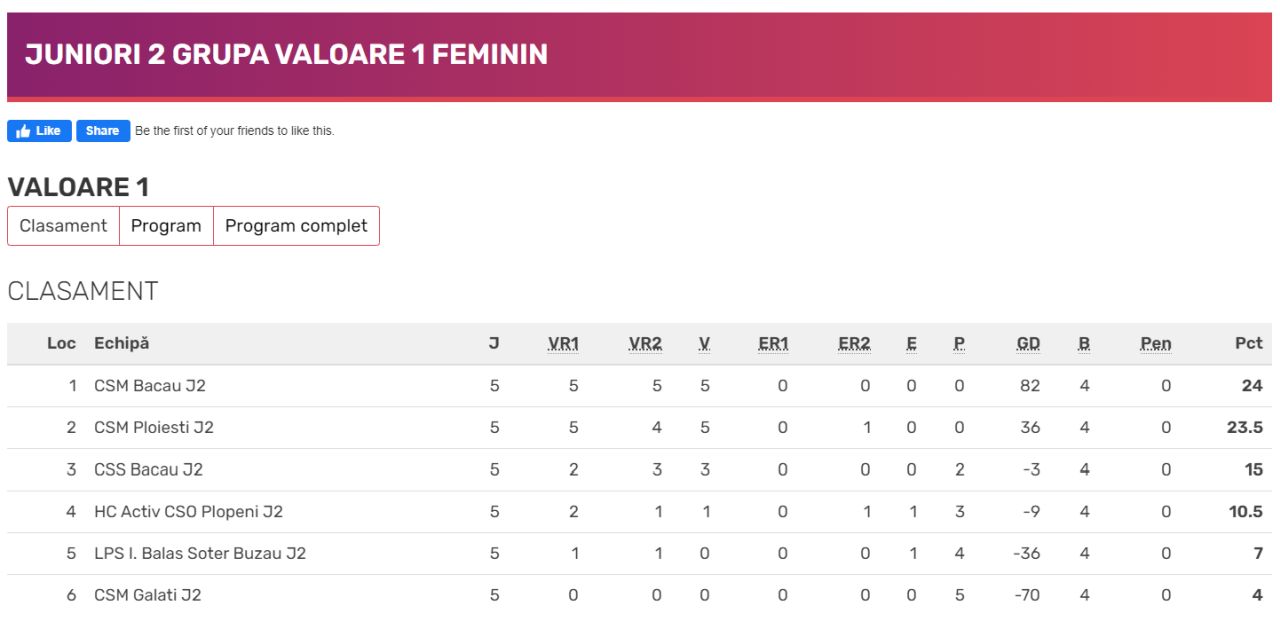
Task: Click the Echipă column header
Action: [121, 344]
